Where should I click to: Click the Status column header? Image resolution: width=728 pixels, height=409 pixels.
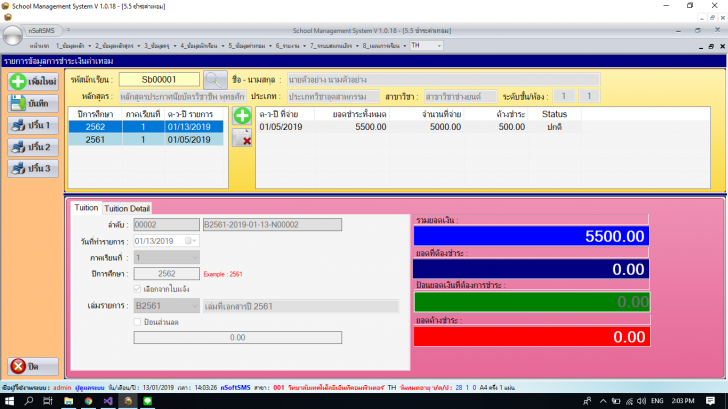(x=554, y=114)
